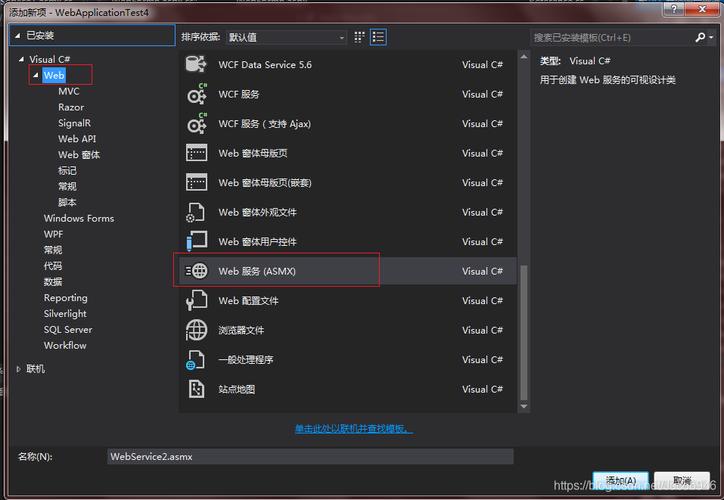Viewport: 724px width, 500px height.
Task: Click the 名称 input field
Action: [310, 457]
